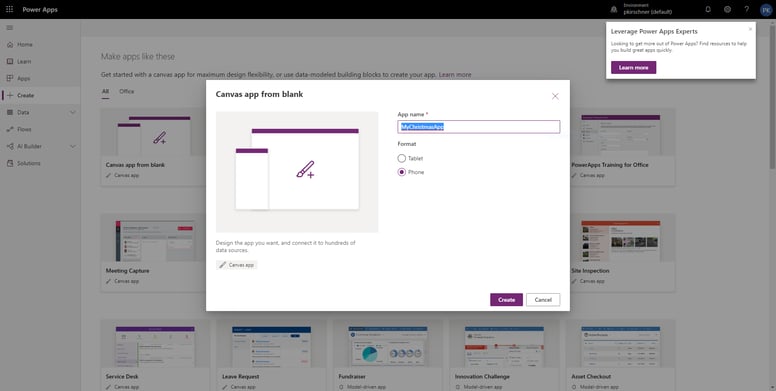Open the app launcher waffle icon

[9, 9]
